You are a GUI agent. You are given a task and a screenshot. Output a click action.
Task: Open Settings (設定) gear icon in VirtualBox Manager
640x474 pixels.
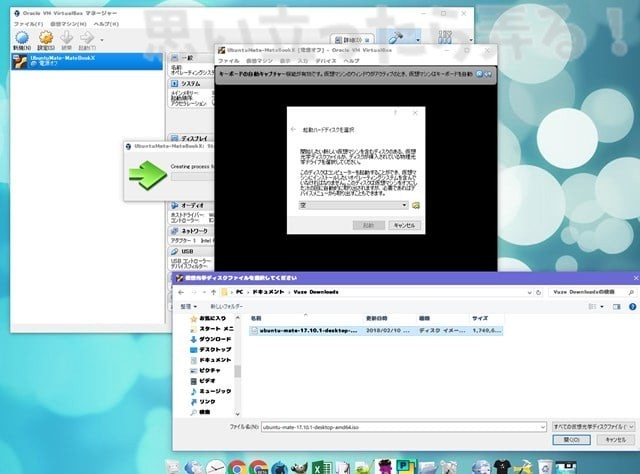[x=46, y=36]
